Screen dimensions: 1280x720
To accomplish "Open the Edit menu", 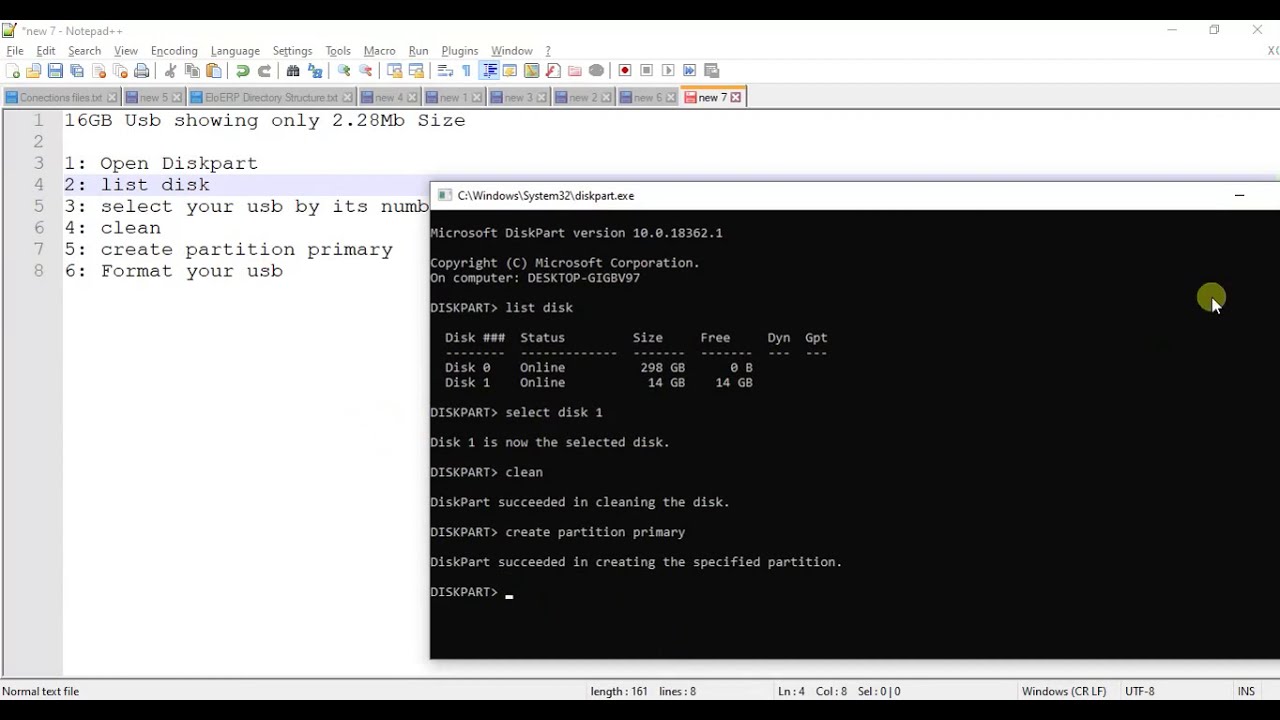I will 46,50.
